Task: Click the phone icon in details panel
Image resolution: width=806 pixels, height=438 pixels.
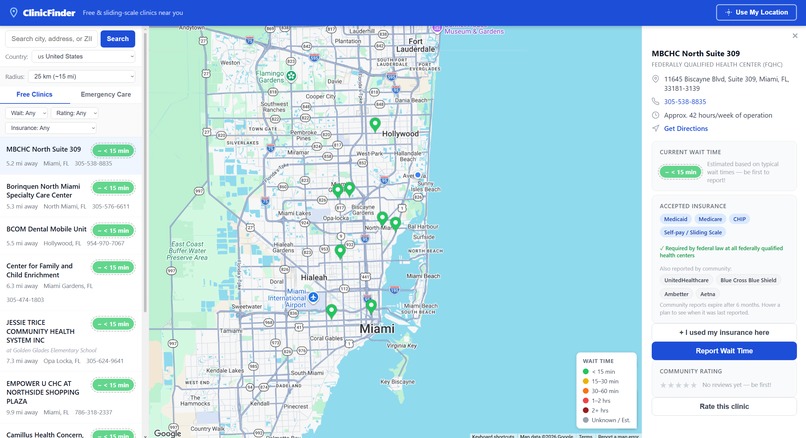Action: point(655,102)
